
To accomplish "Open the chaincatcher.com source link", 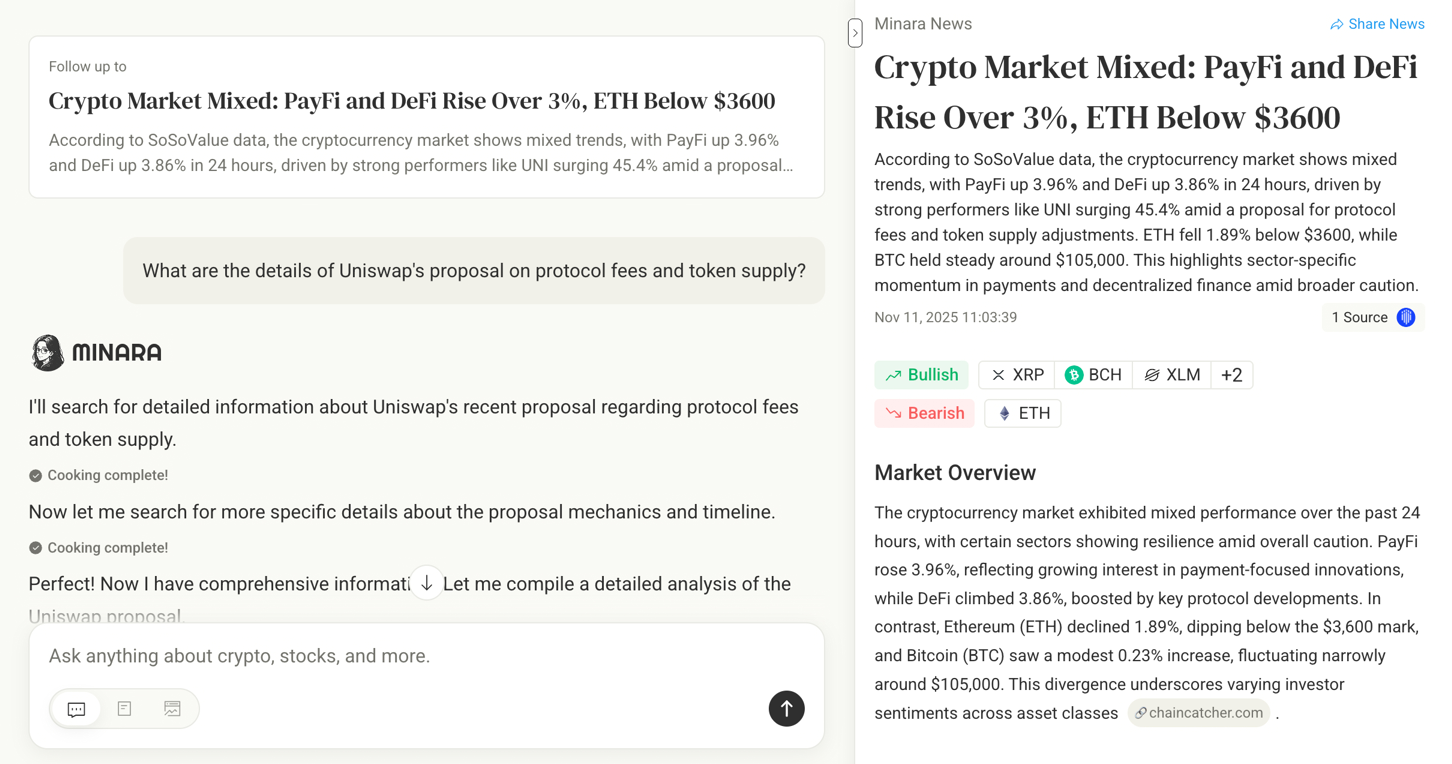I will (x=1198, y=713).
